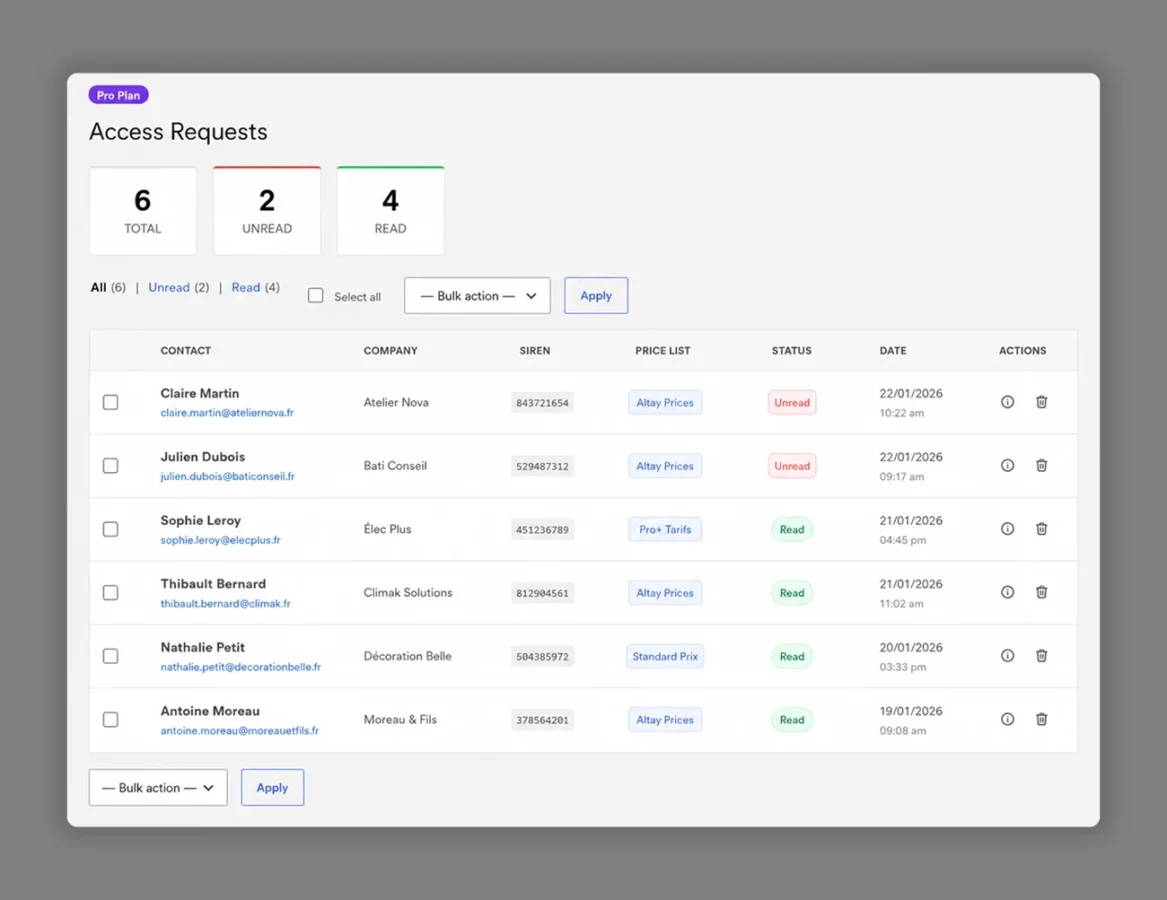
Task: Click the bottom Apply button
Action: (272, 788)
